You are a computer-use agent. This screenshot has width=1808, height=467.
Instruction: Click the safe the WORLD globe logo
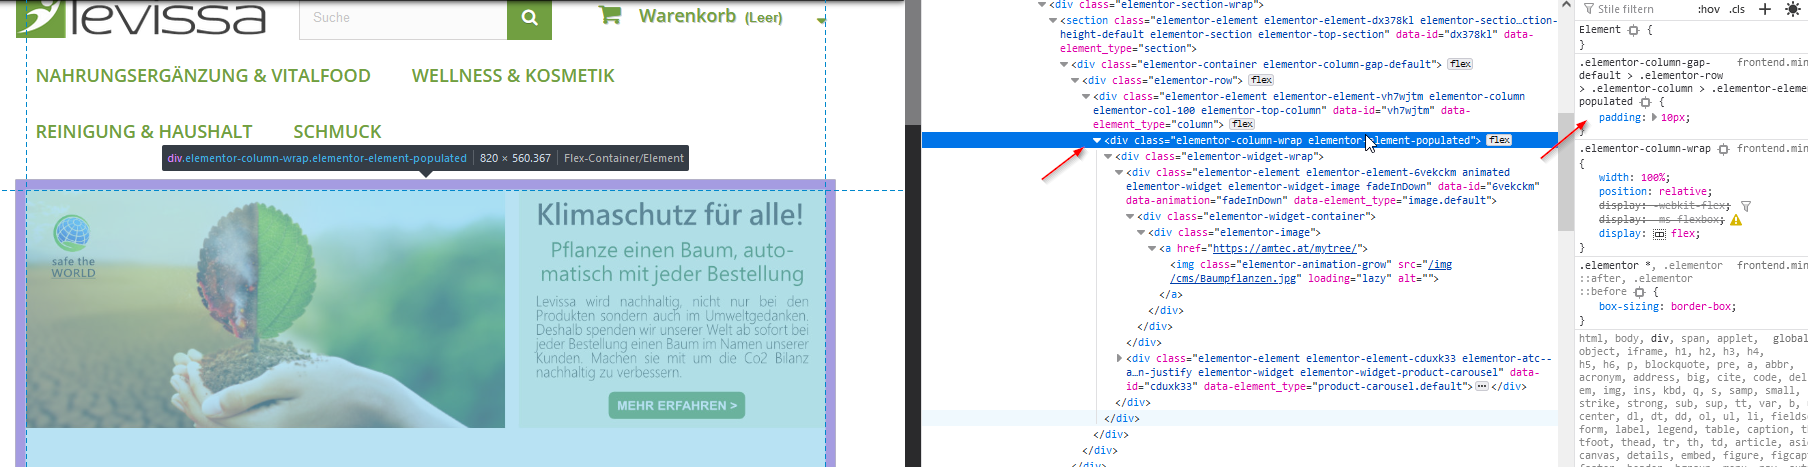(73, 247)
